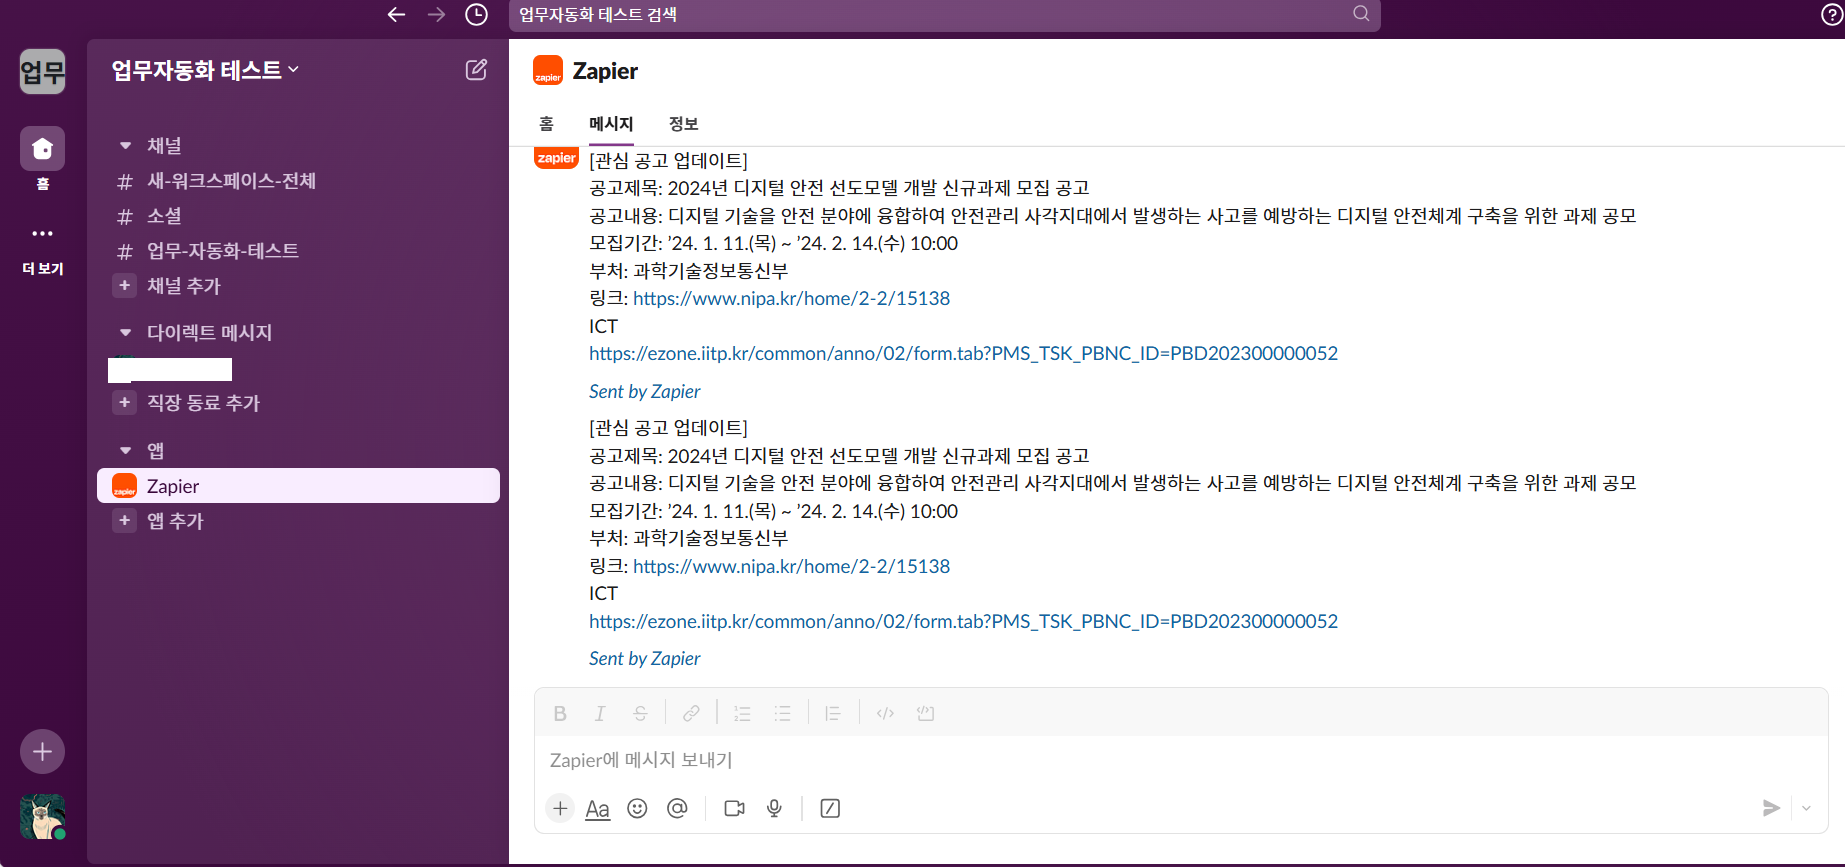Open slash shortcuts menu
Image resolution: width=1845 pixels, height=867 pixels.
(x=830, y=808)
